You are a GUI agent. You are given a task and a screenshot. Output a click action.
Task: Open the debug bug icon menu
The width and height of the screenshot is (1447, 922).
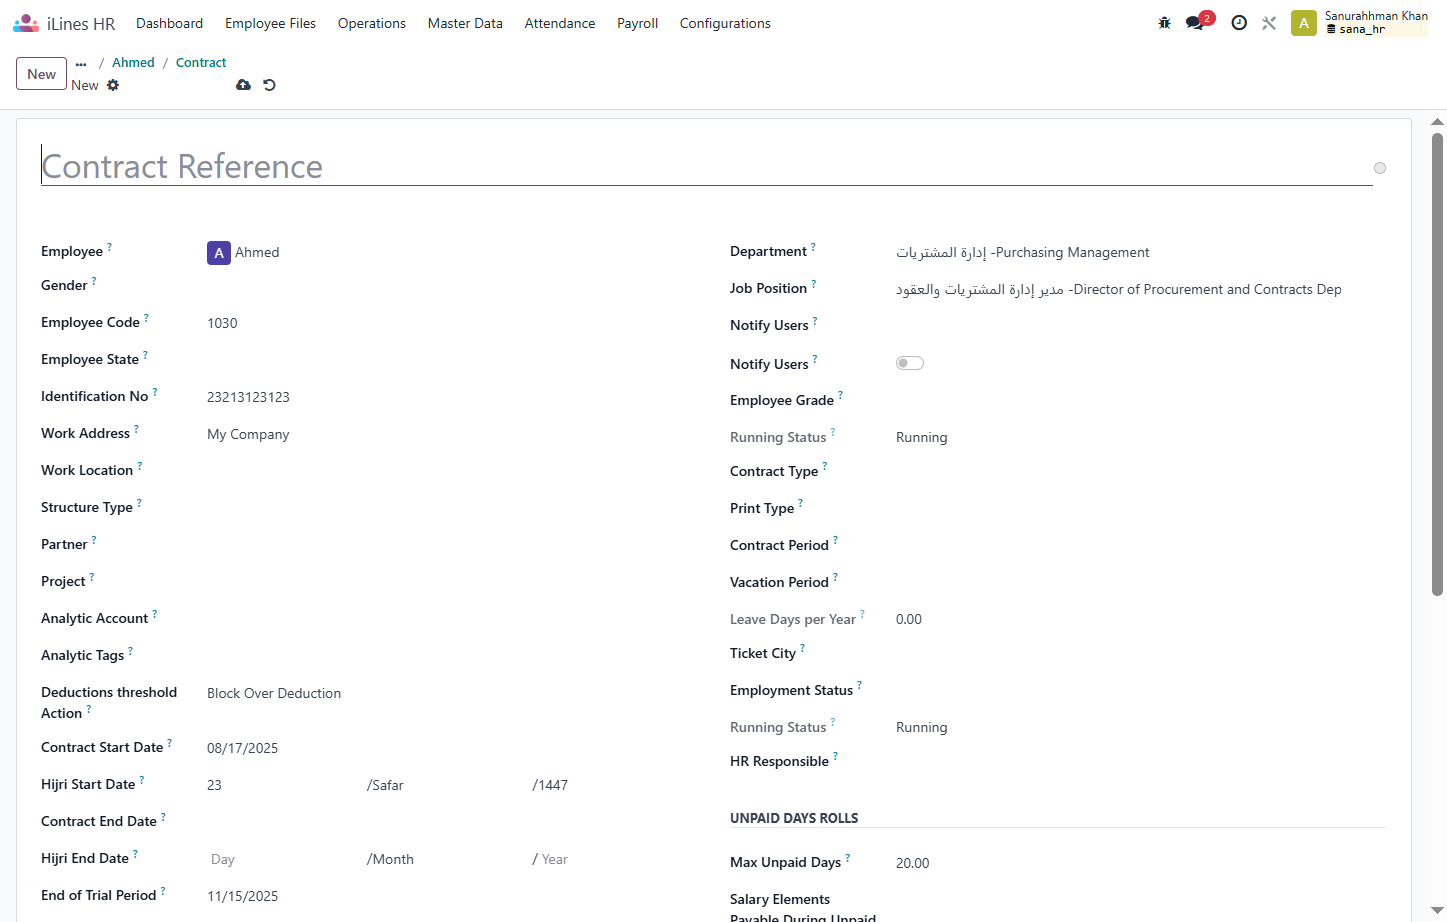(1164, 23)
